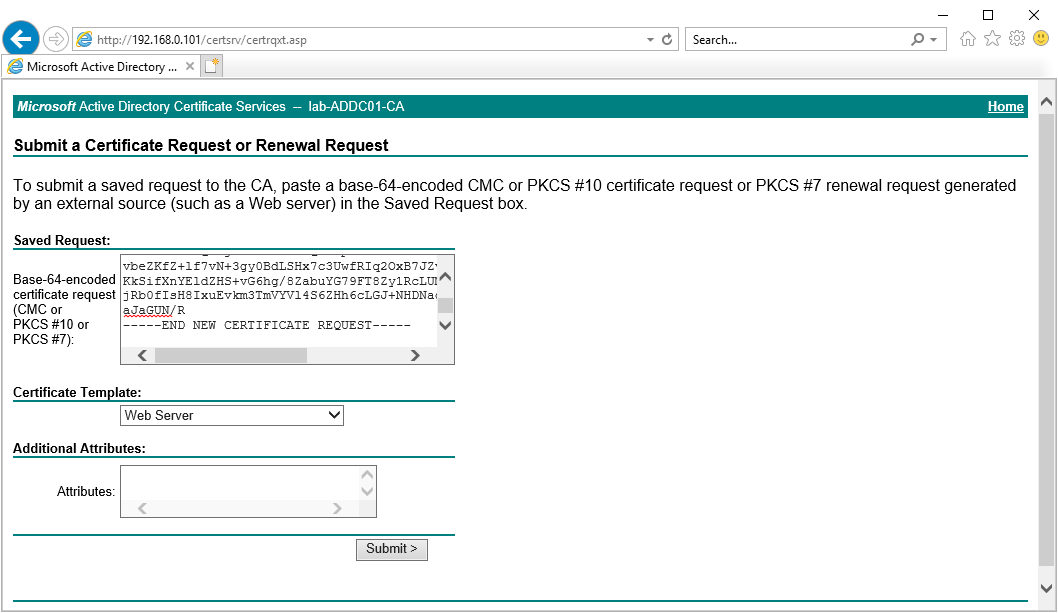Click the browser Forward arrow button
Viewport: 1058px width, 613px height.
point(56,39)
